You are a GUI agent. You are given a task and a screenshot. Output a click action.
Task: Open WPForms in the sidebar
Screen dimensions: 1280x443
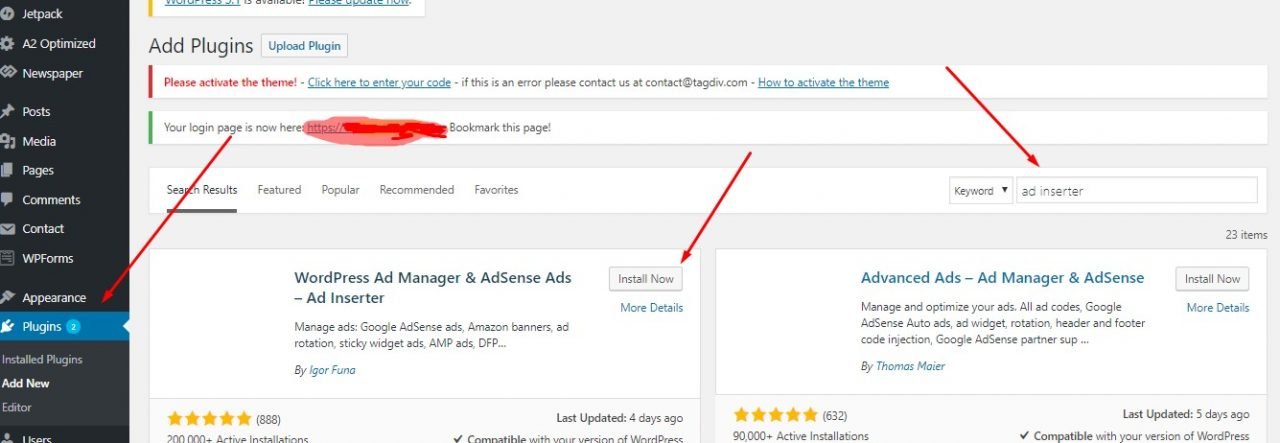tap(47, 258)
